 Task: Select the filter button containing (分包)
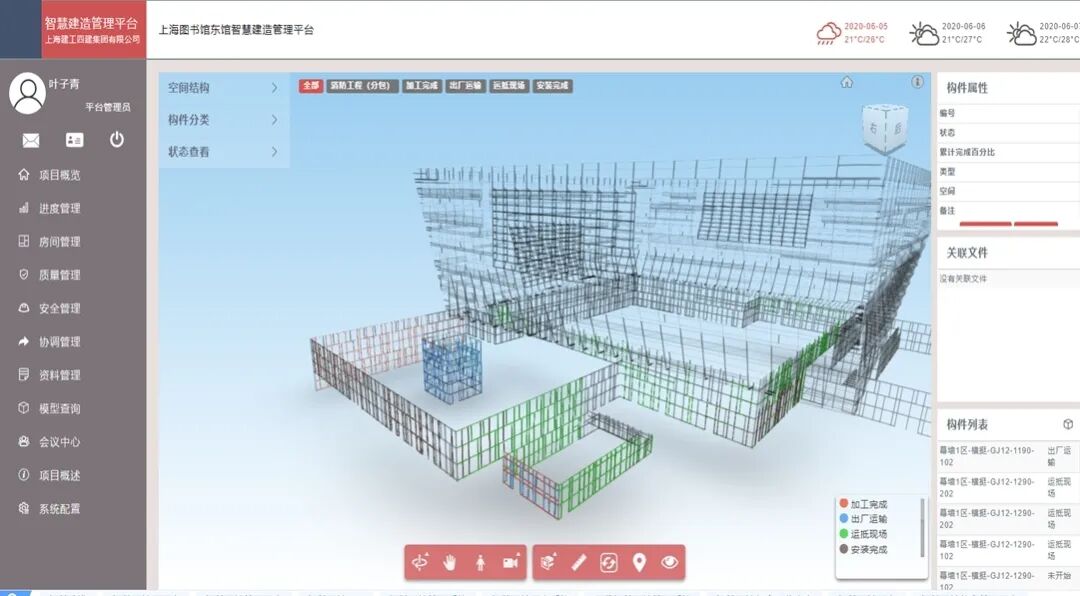362,85
